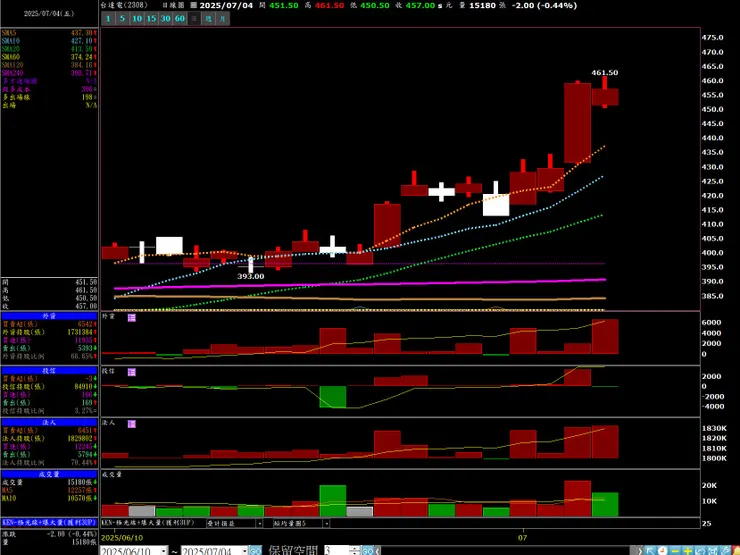The image size is (740, 555).
Task: Click the SMA5 indicator row
Action: click(49, 33)
